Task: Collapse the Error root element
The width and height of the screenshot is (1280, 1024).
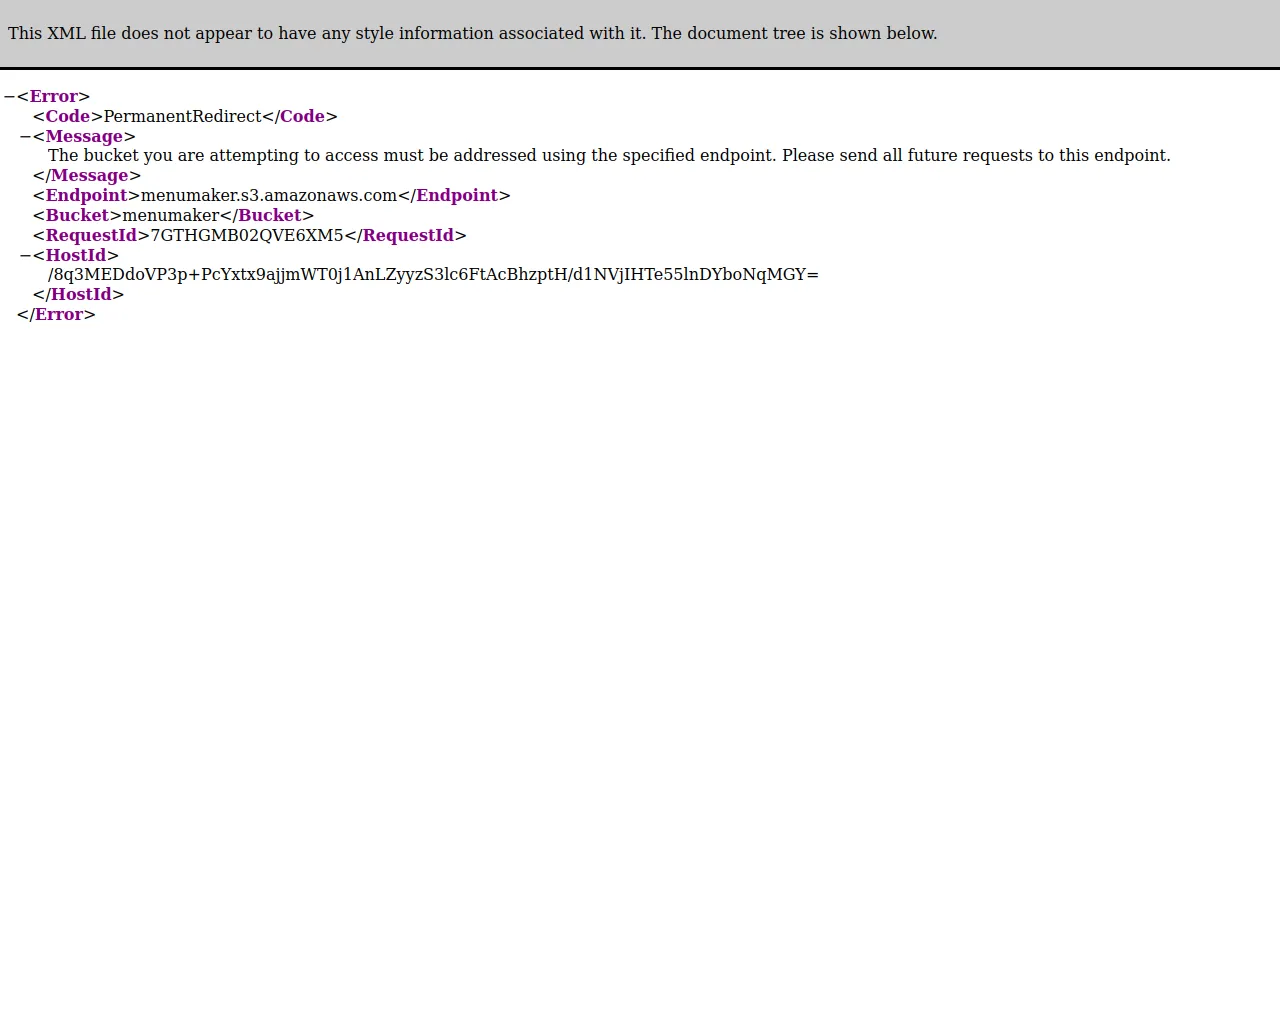Action: point(9,97)
